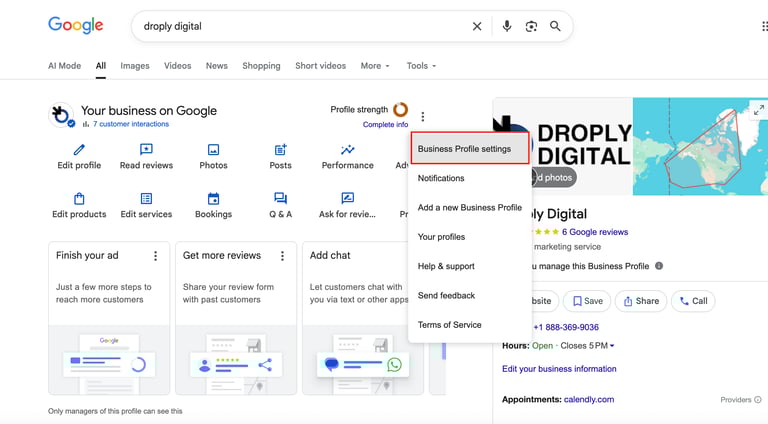Viewport: 768px width, 424px height.
Task: Open the calendly.com appointments link
Action: (x=589, y=400)
